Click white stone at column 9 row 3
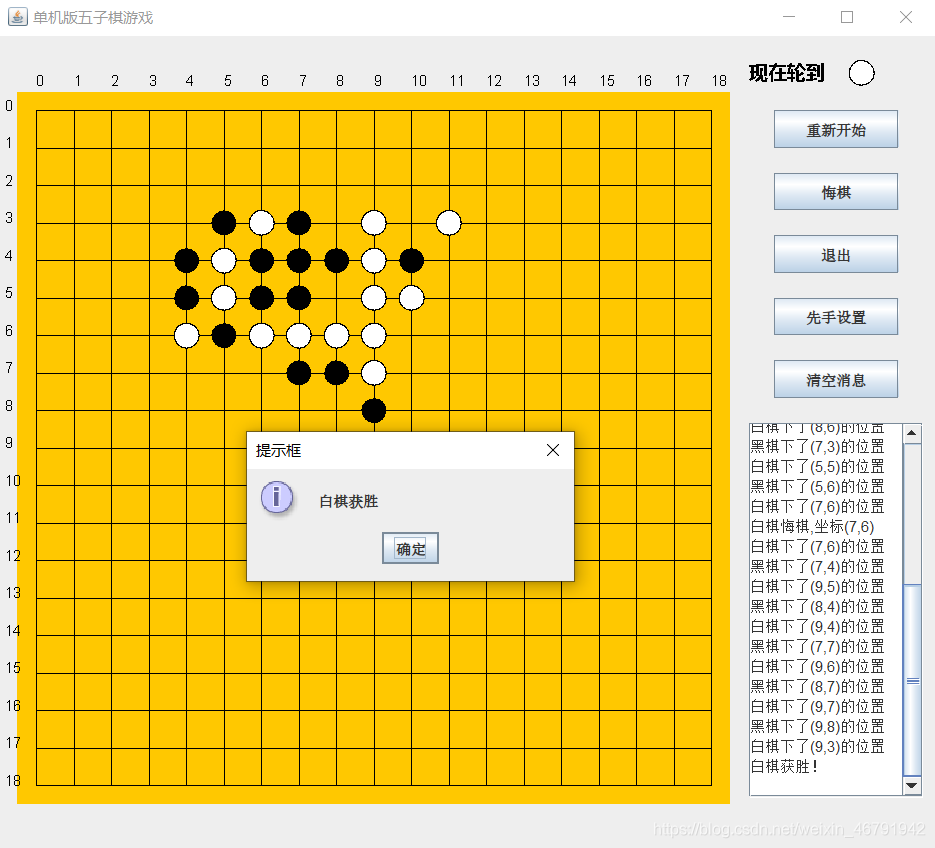The image size is (935, 848). (374, 223)
